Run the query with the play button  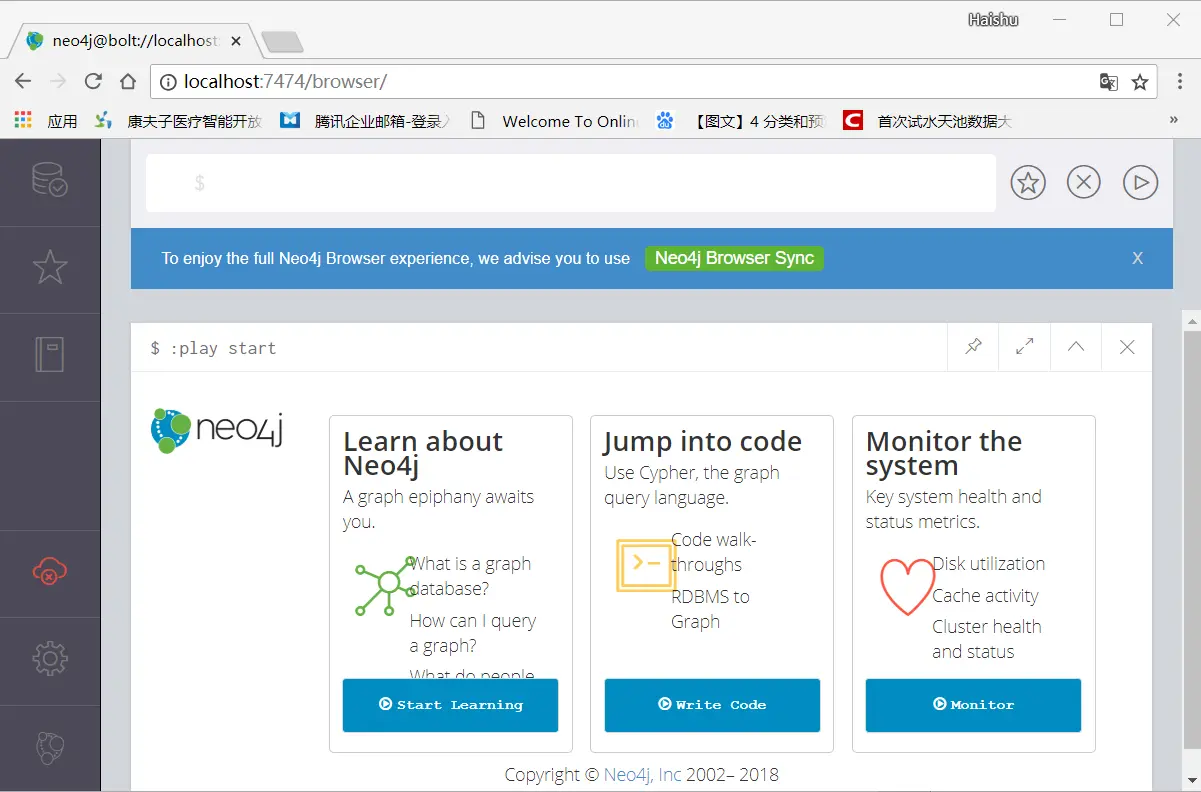click(1140, 183)
